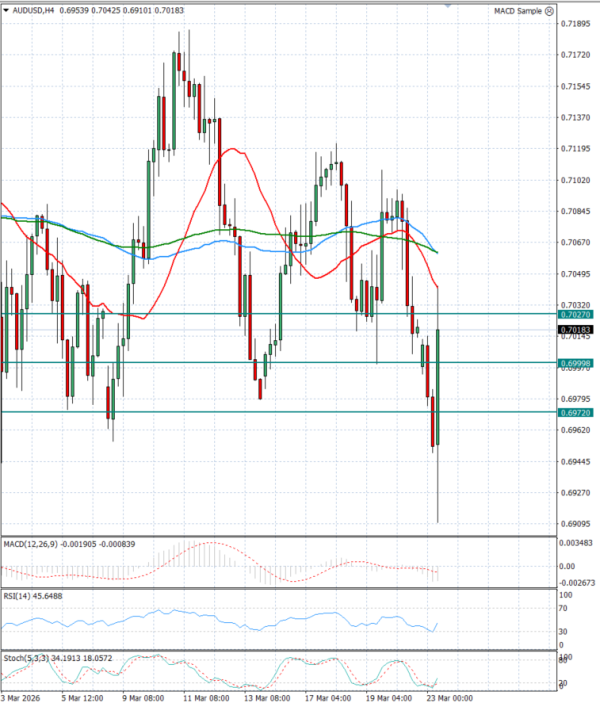Click the Stoch(5,3,3) indicator label
The image size is (600, 703).
tap(24, 660)
